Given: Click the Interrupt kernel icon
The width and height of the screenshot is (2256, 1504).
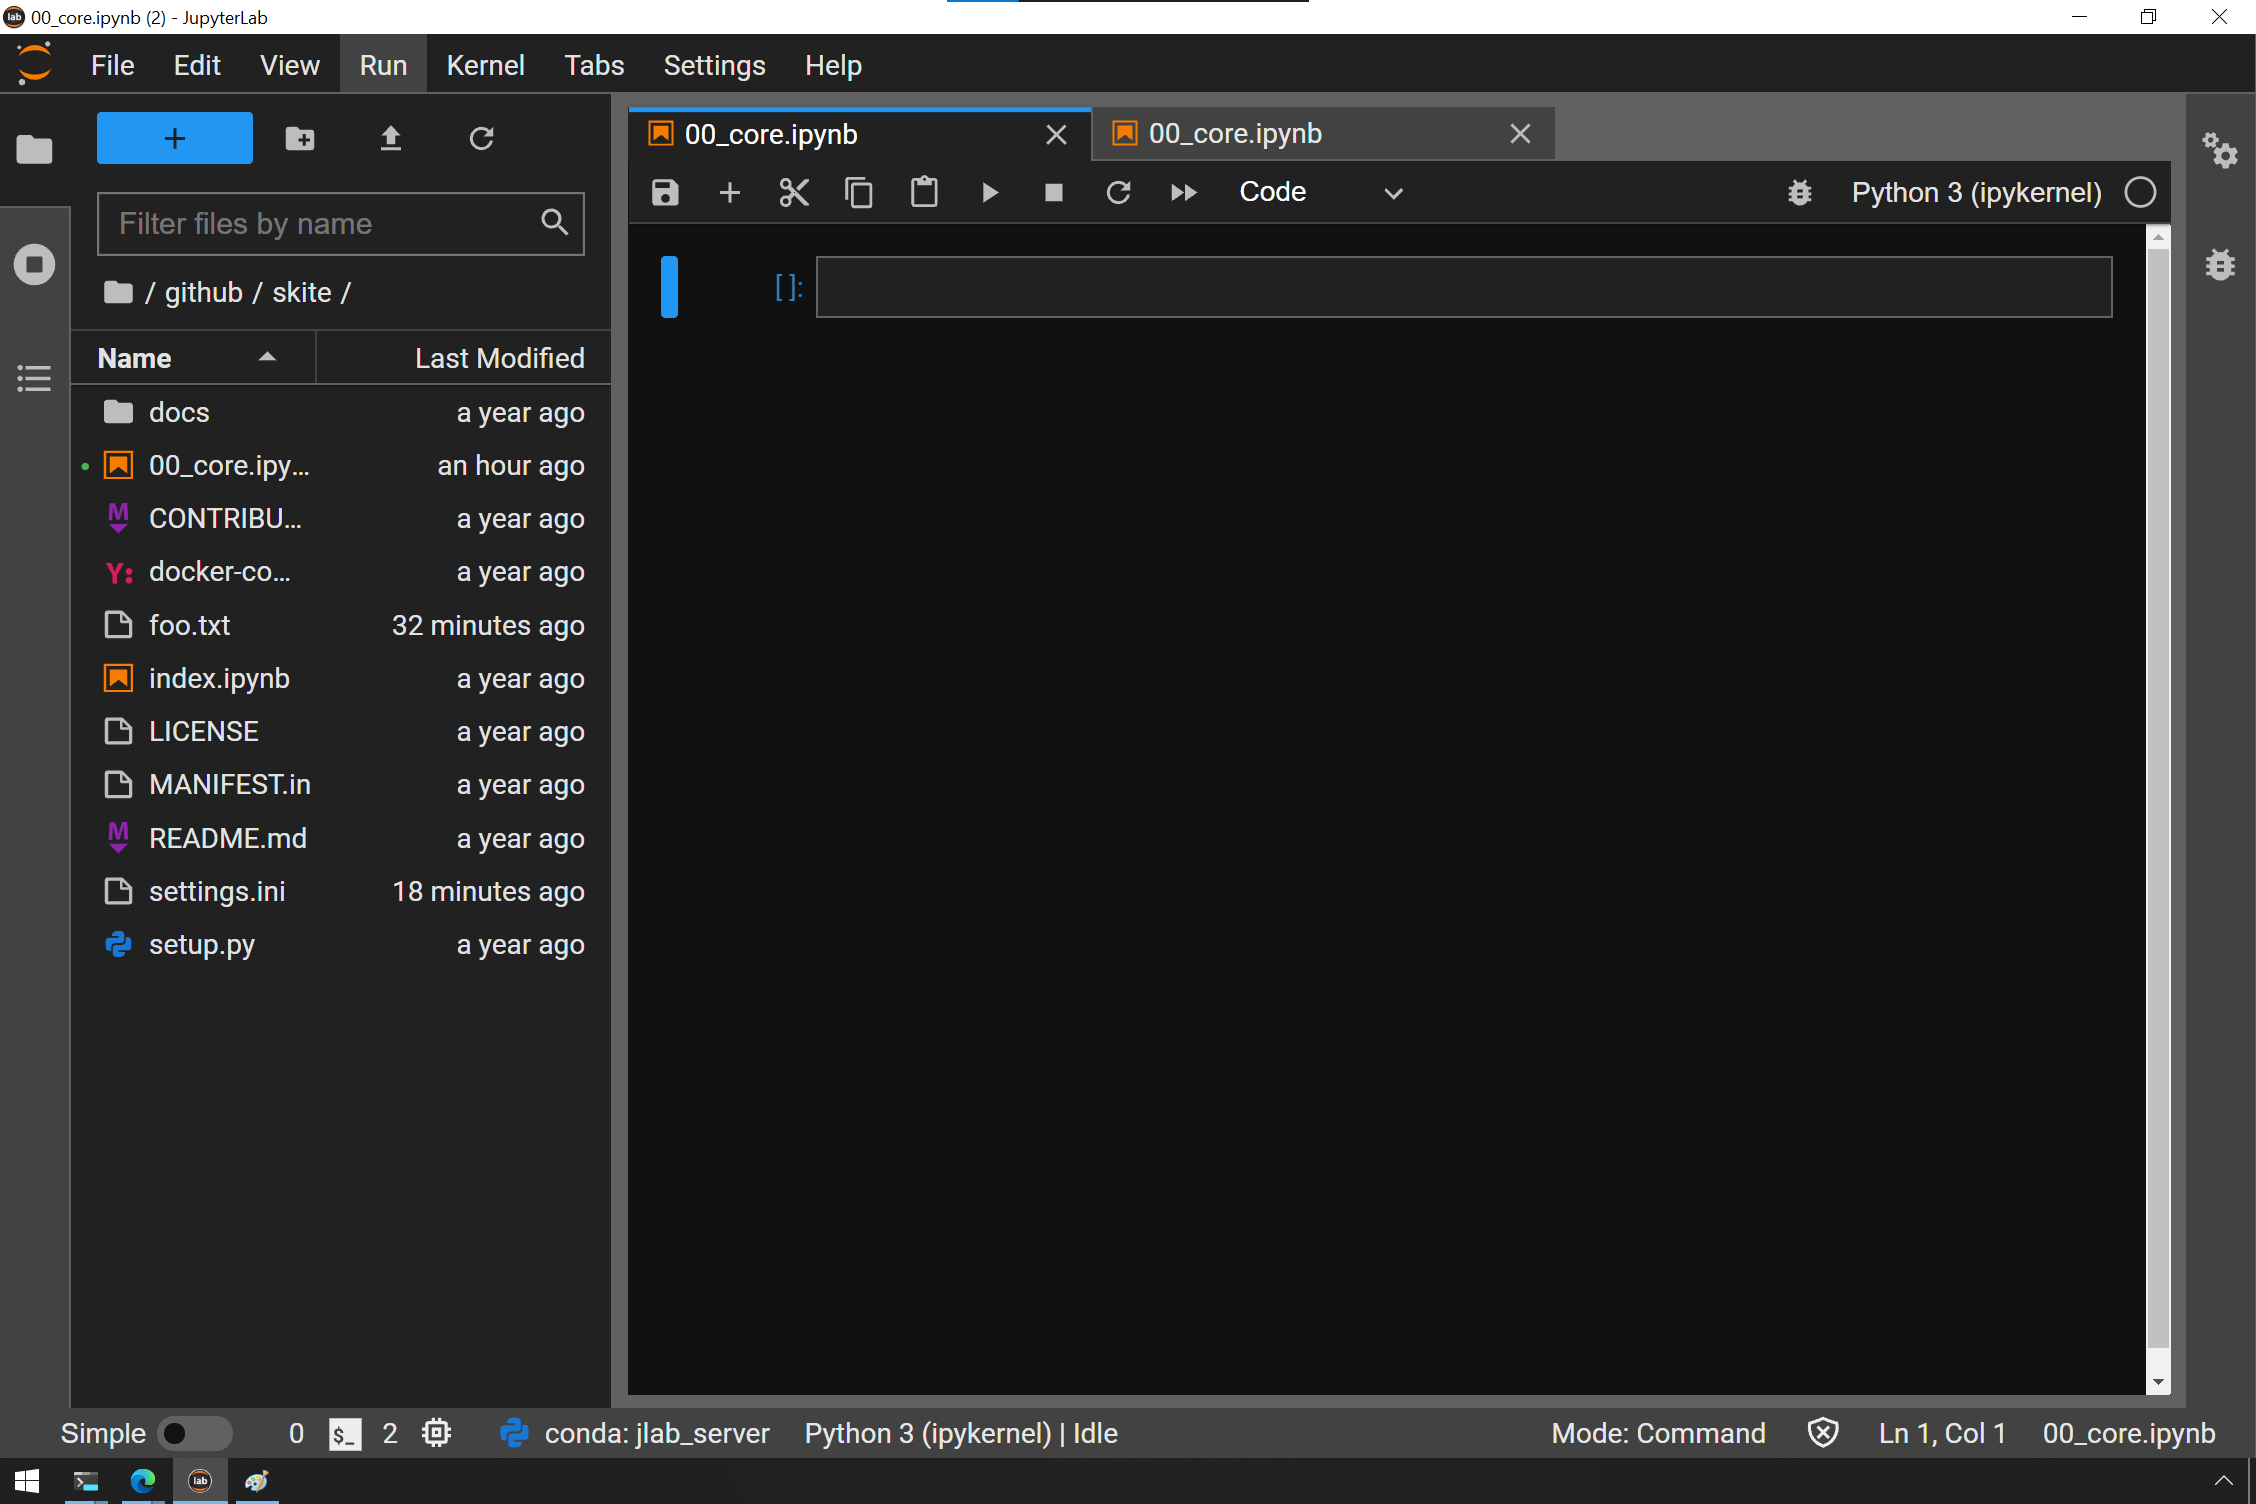Looking at the screenshot, I should [1052, 191].
